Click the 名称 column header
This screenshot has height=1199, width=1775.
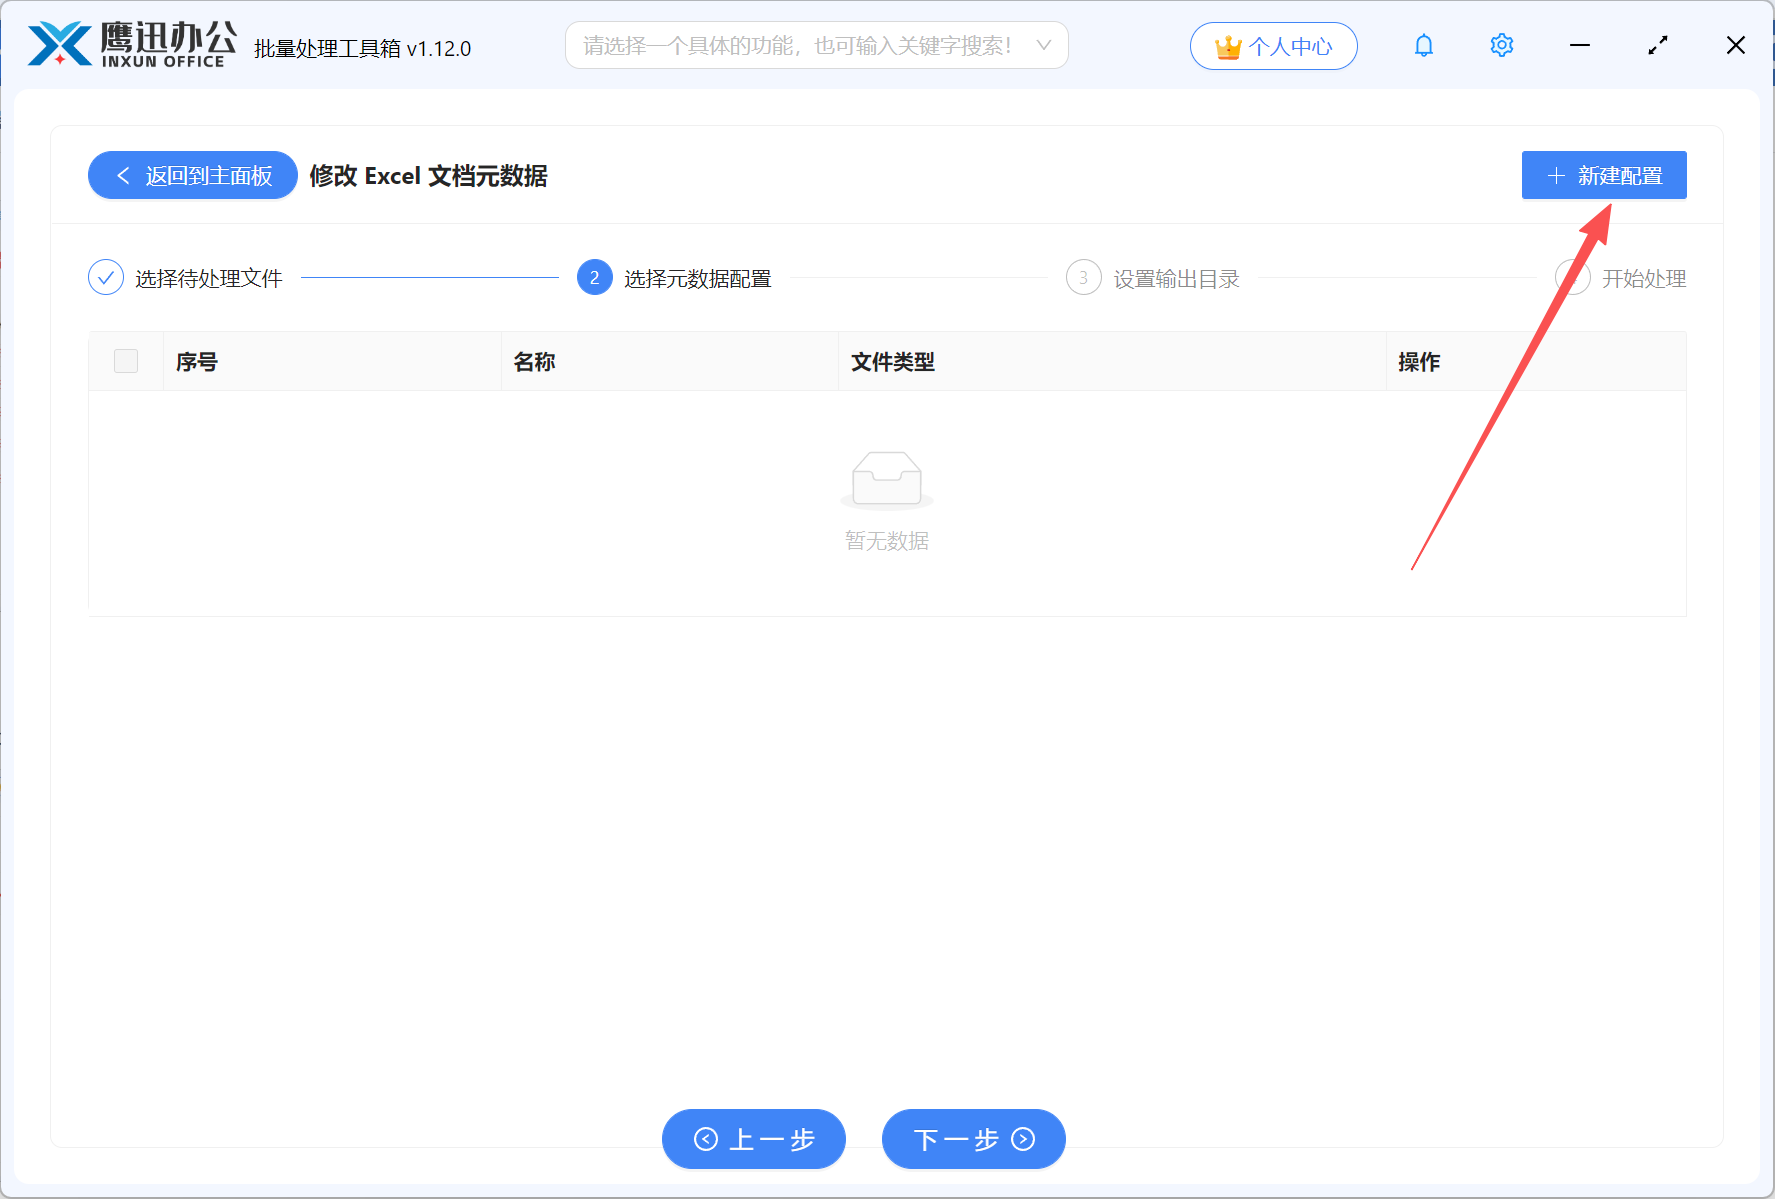pyautogui.click(x=535, y=362)
